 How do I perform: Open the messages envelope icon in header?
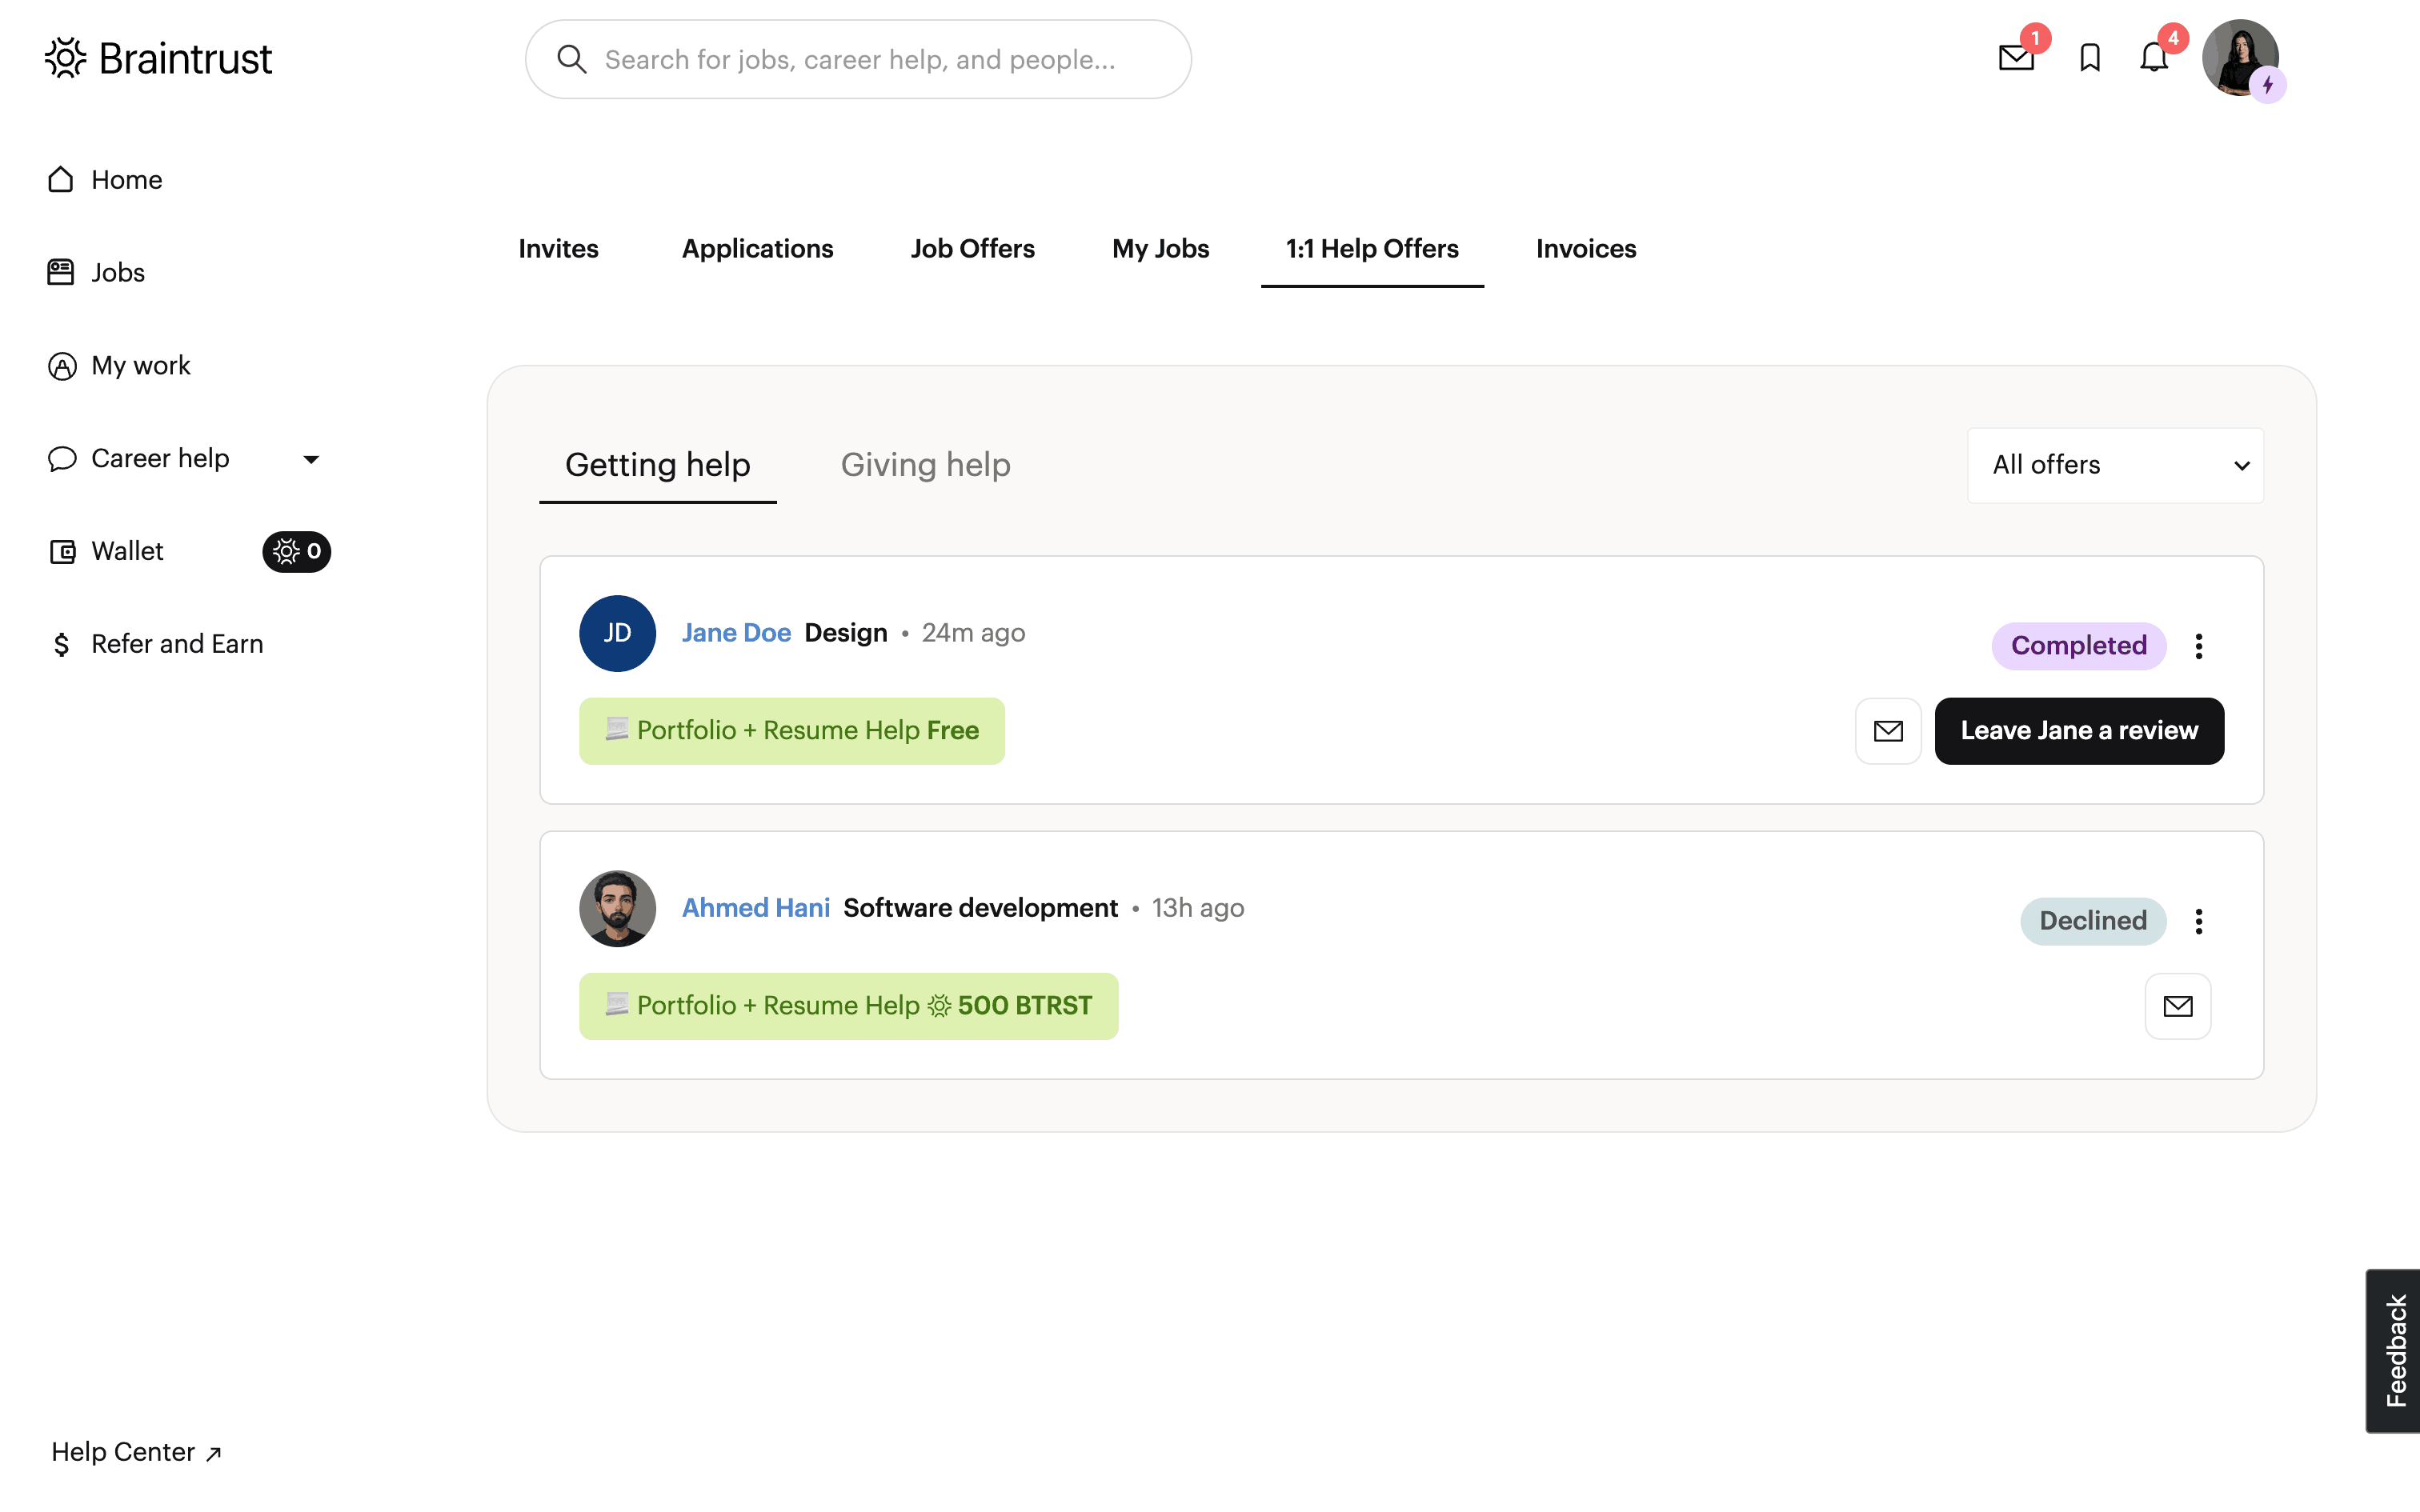[x=2016, y=58]
